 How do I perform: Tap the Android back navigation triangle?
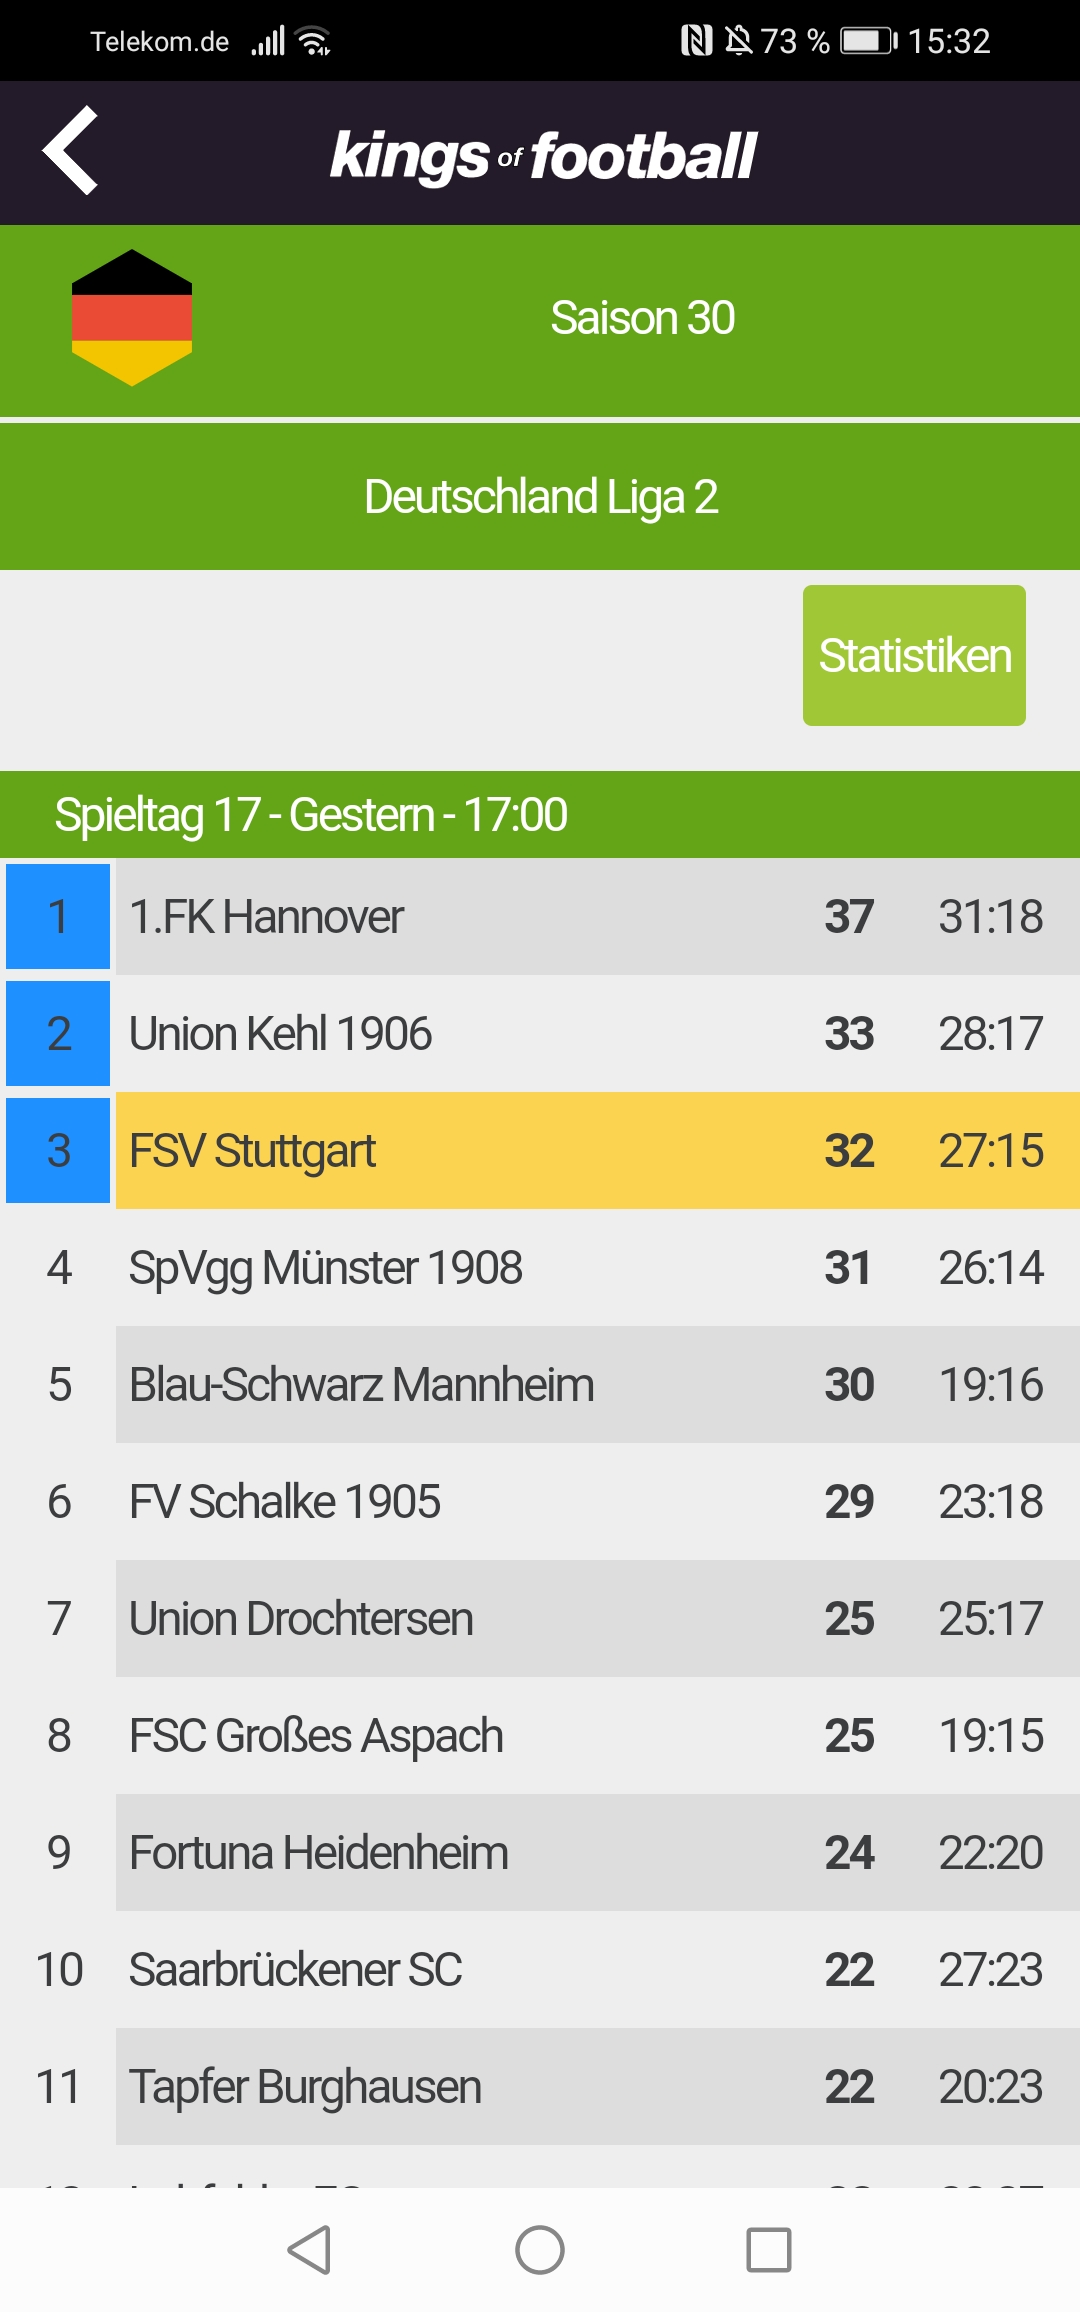pos(309,2250)
